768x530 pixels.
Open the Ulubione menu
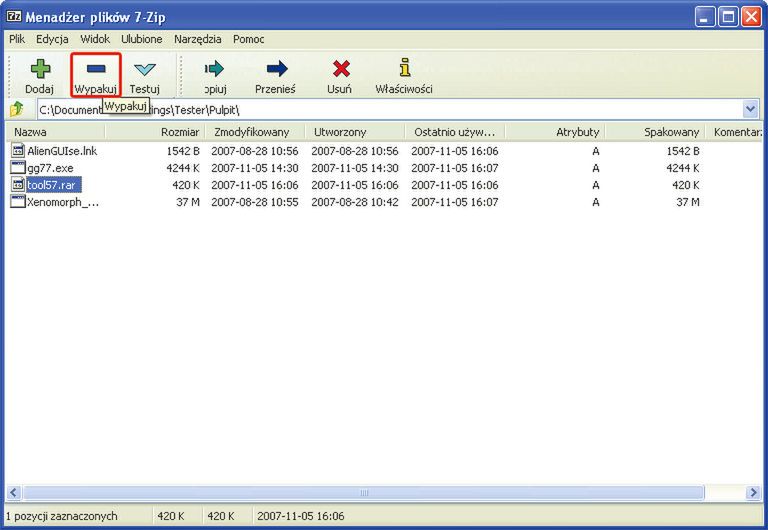point(142,39)
